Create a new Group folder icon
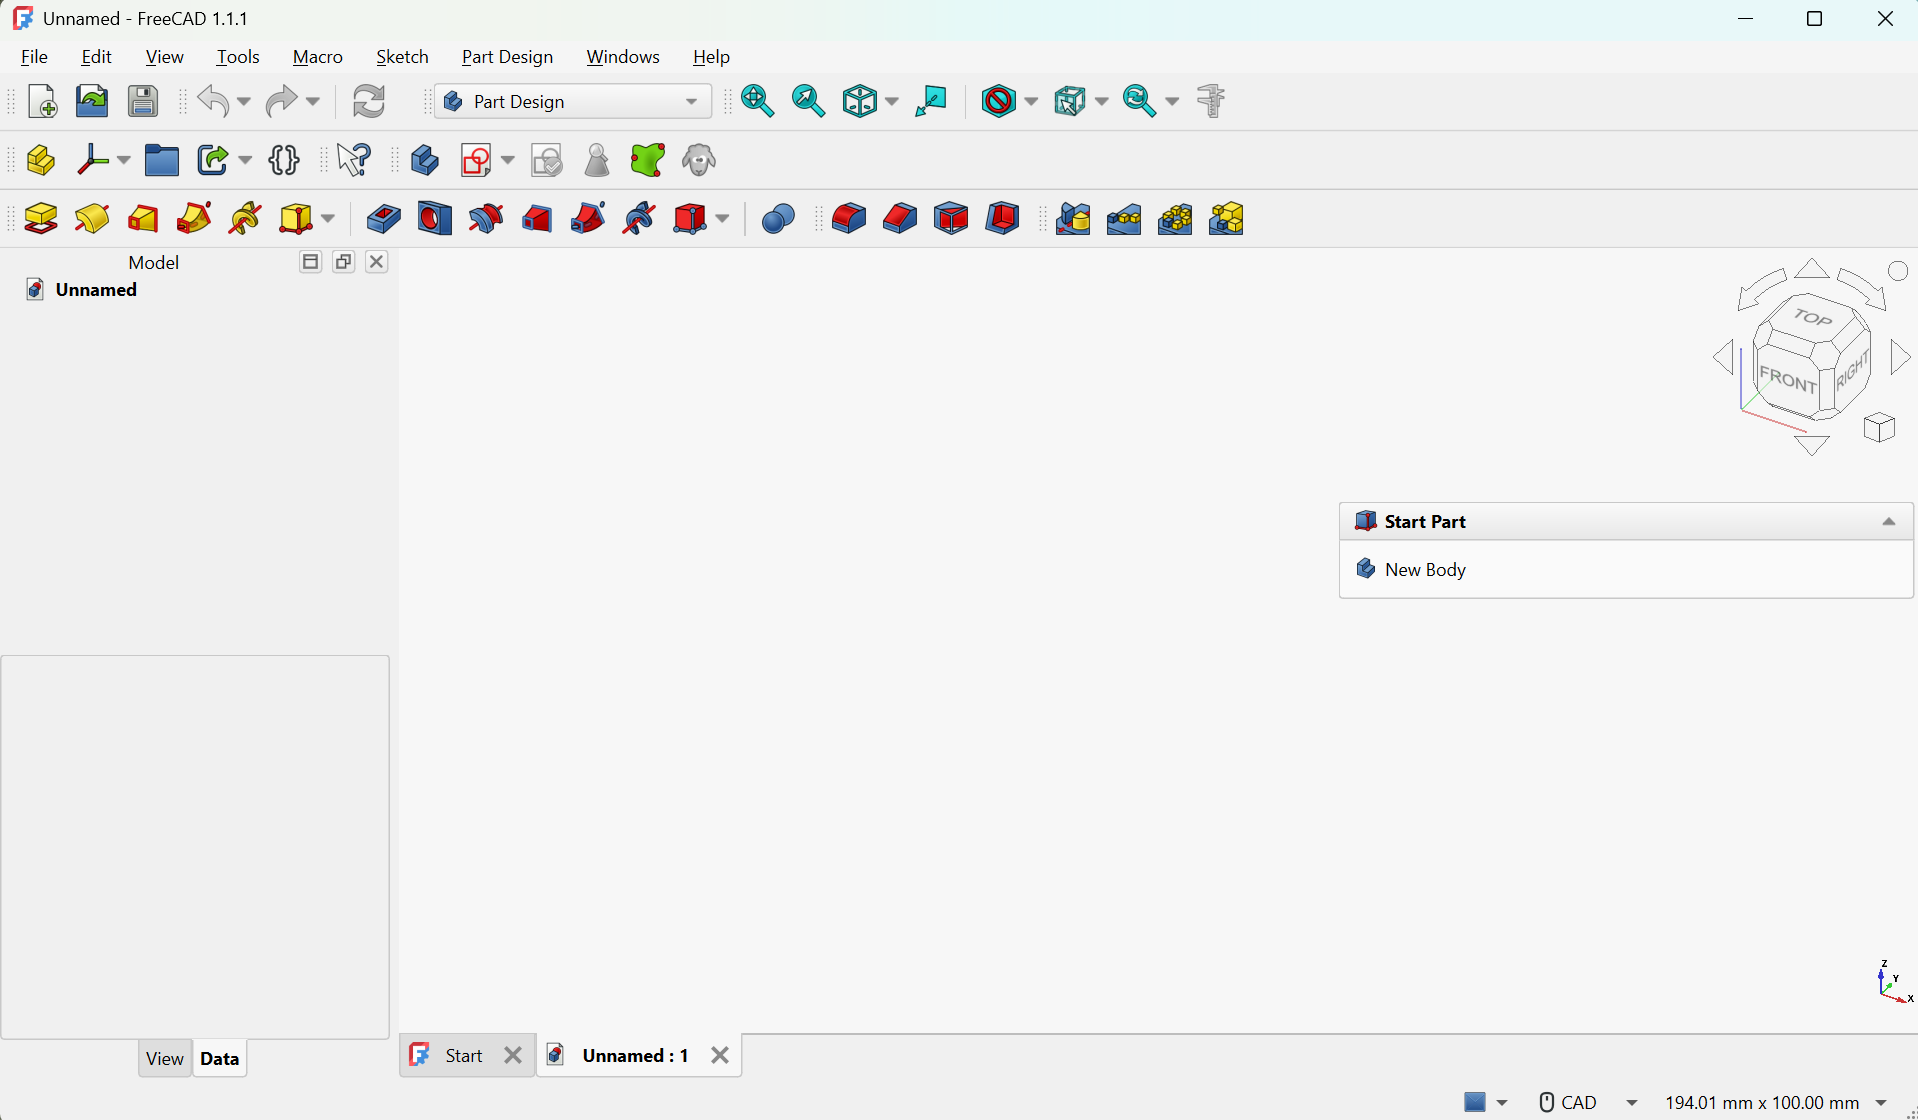The height and width of the screenshot is (1120, 1918). click(x=162, y=160)
